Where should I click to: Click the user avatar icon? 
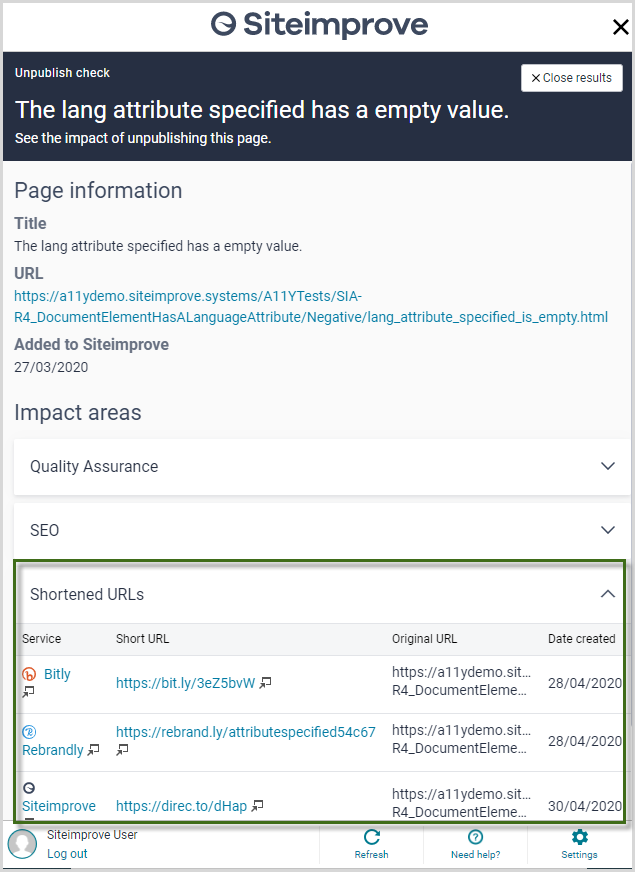[x=22, y=844]
